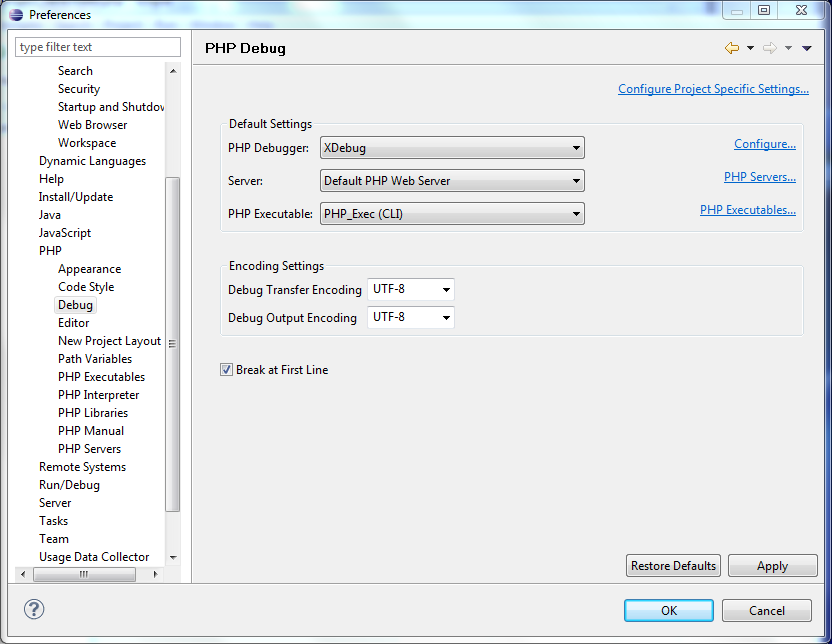
Task: Select Usage Data Collector tree item
Action: click(94, 557)
